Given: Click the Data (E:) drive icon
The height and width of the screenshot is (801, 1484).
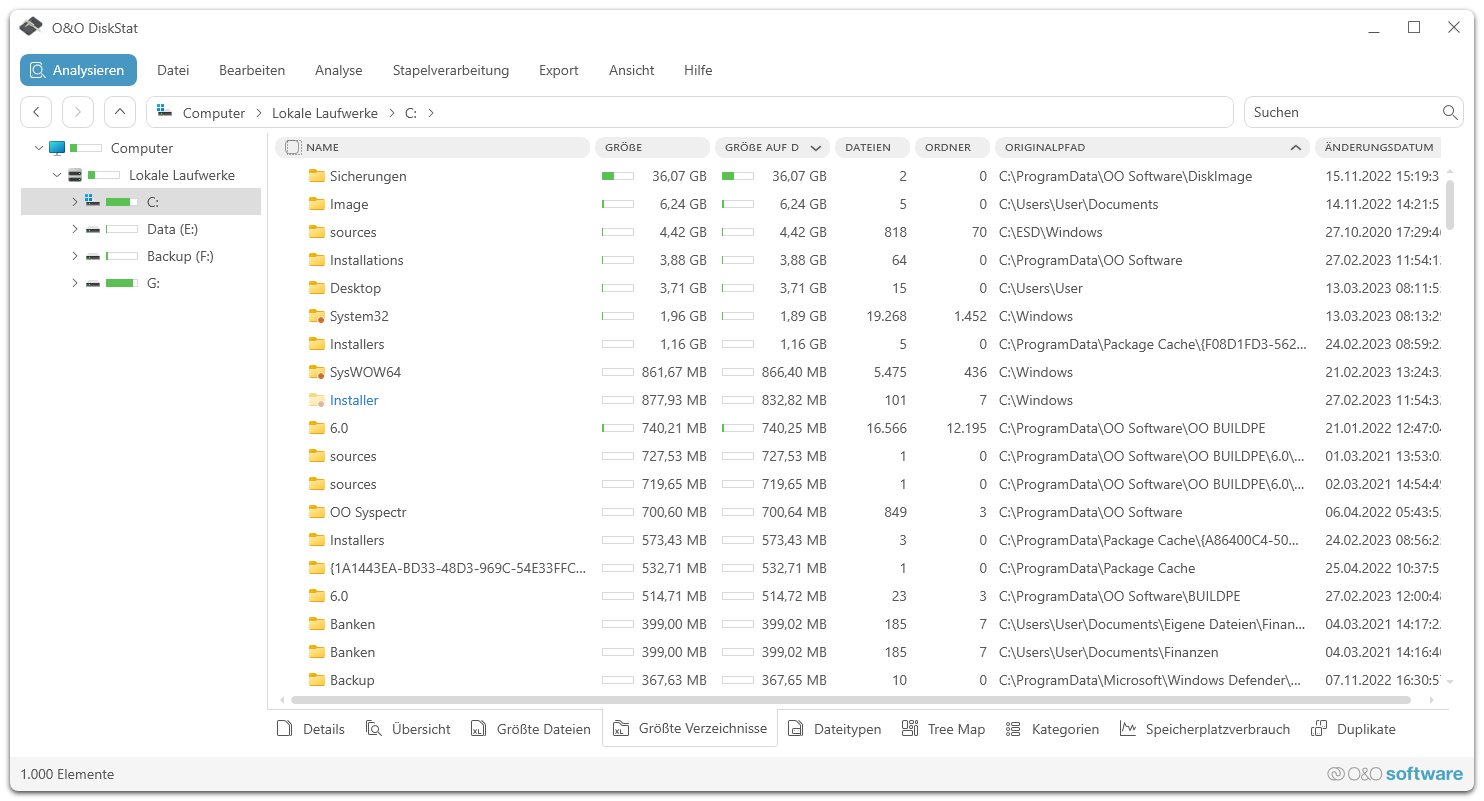Looking at the screenshot, I should [x=93, y=229].
